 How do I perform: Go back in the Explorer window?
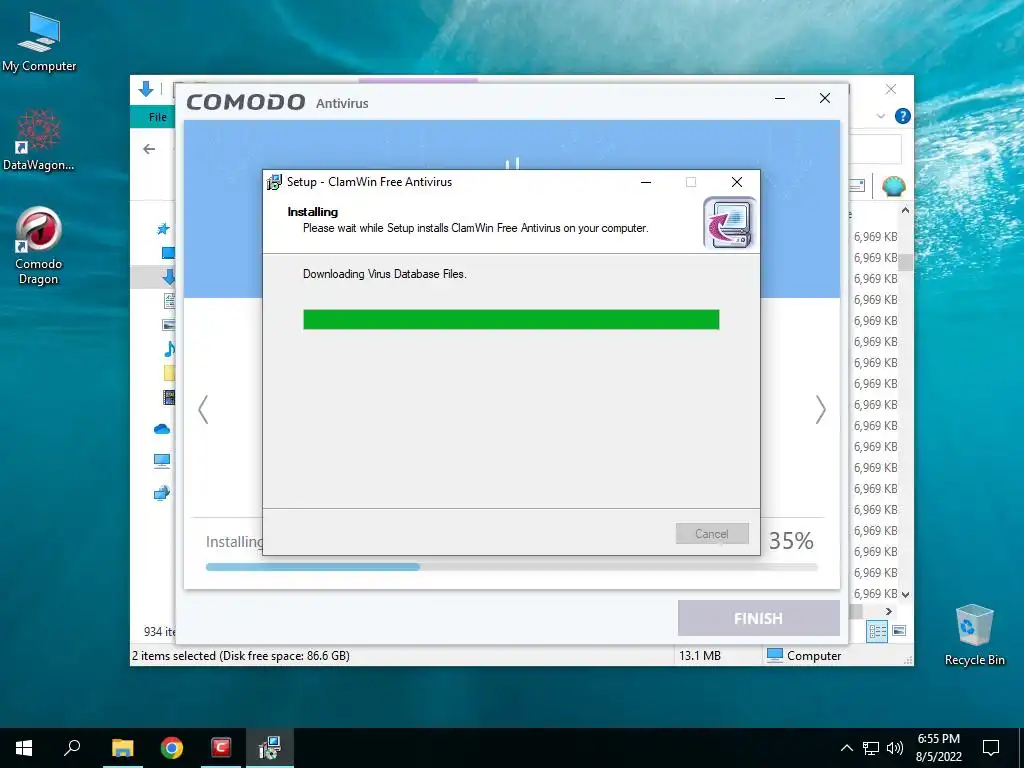[149, 149]
